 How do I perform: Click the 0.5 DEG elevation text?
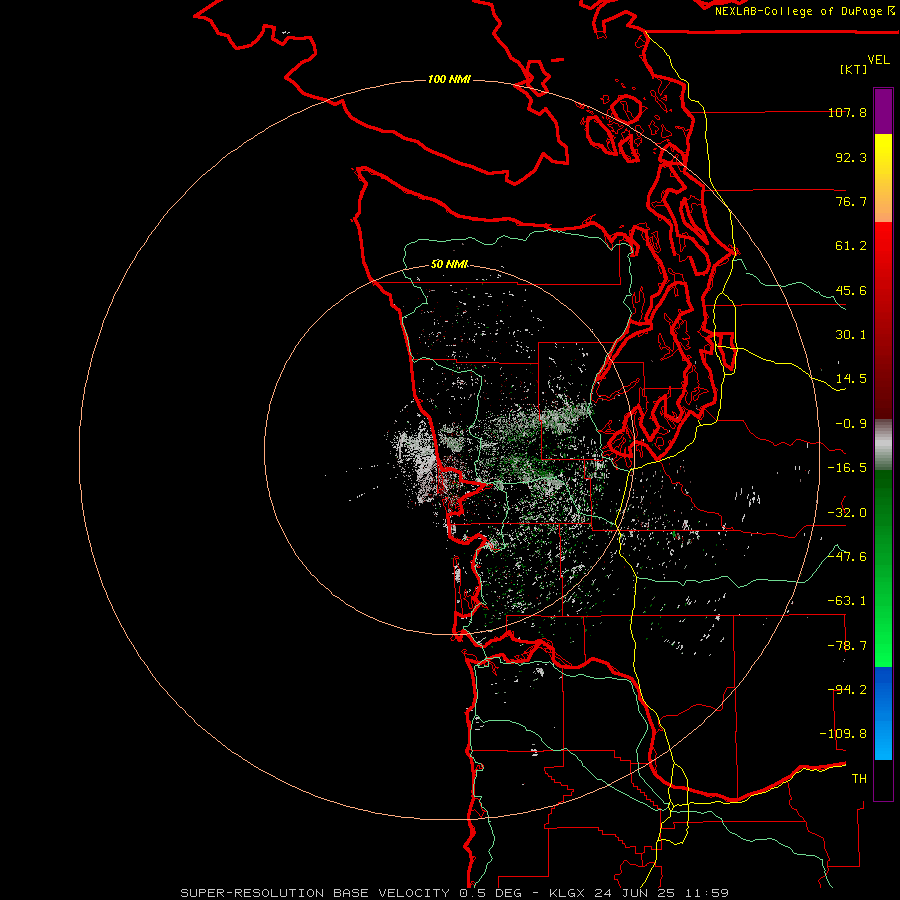point(494,893)
